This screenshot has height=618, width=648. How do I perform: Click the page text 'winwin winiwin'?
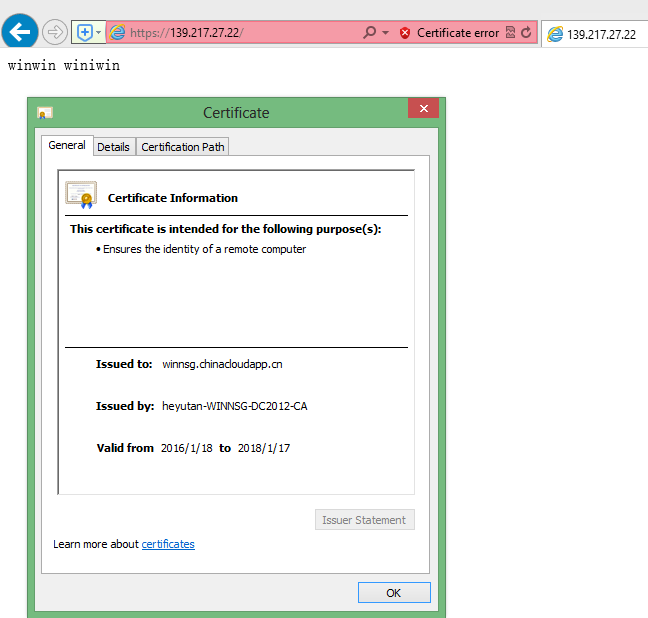[x=64, y=65]
